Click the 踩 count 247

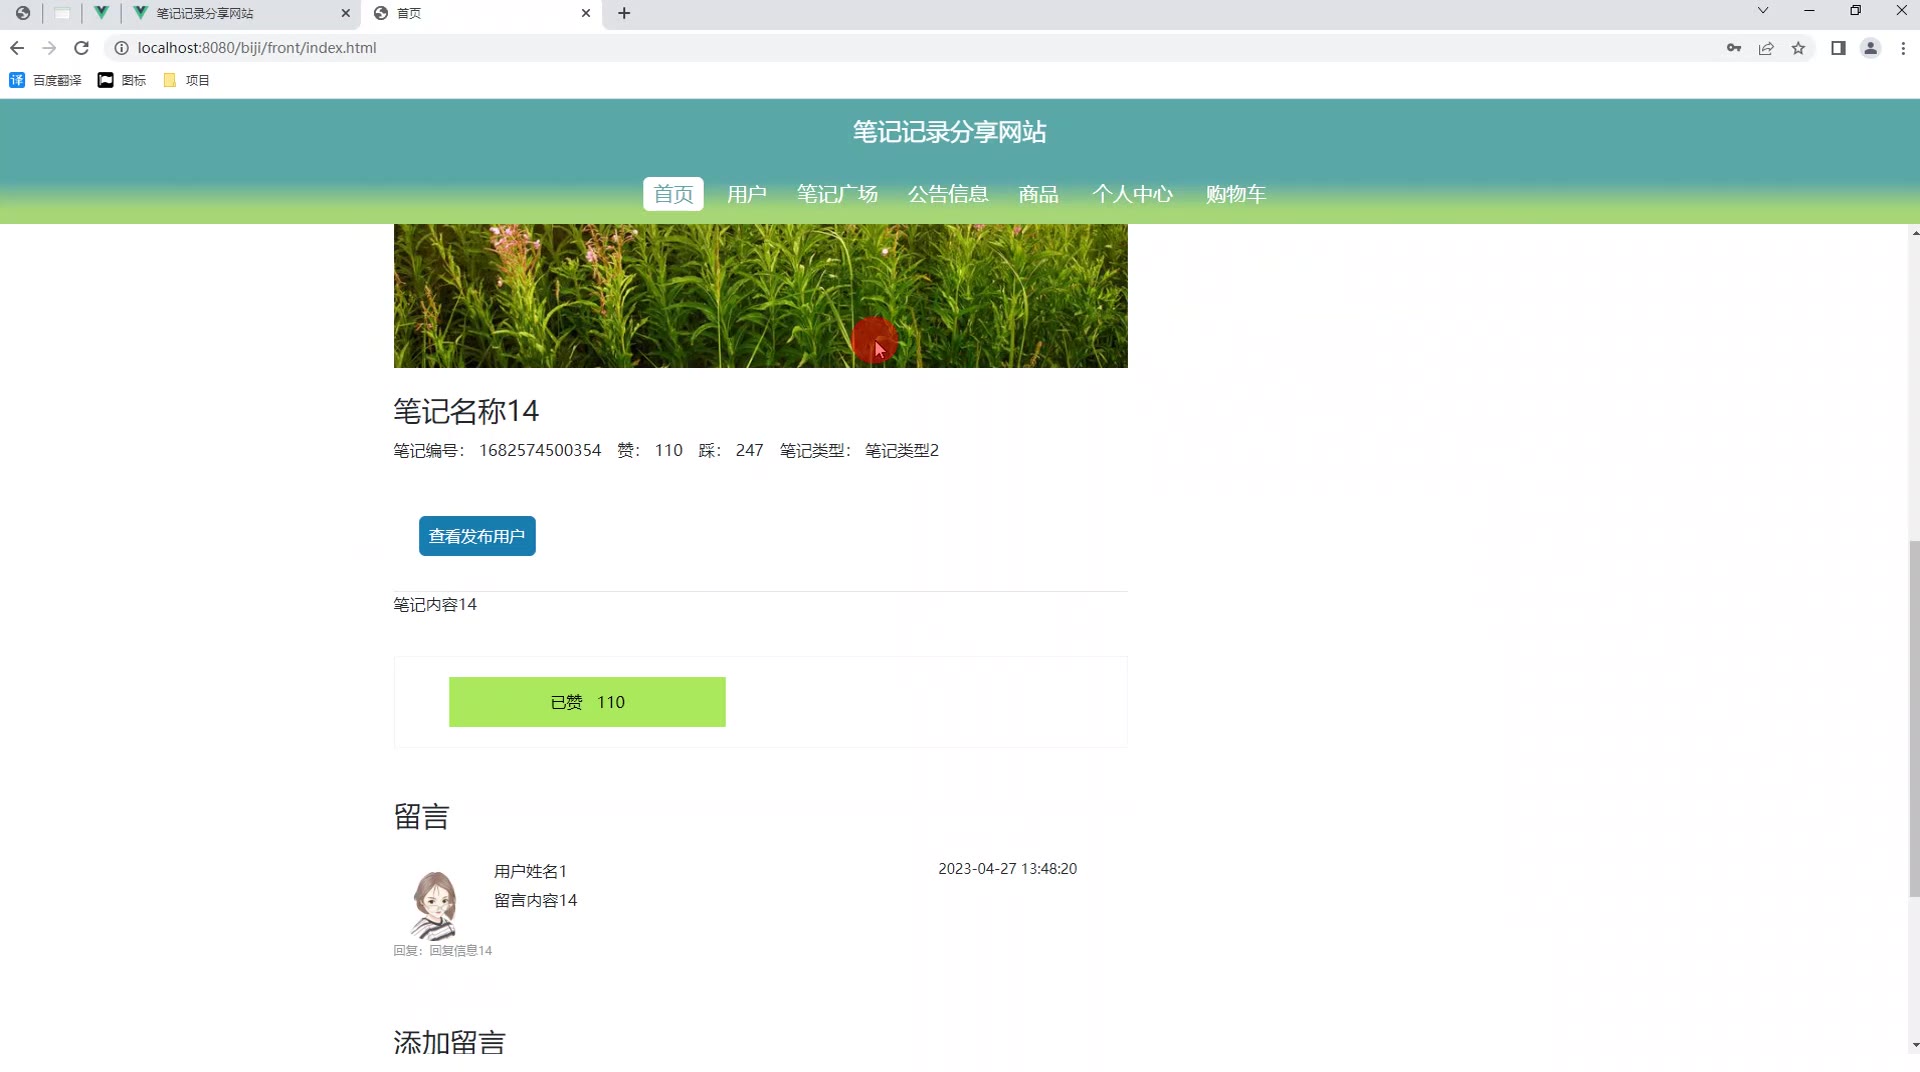[x=749, y=451]
